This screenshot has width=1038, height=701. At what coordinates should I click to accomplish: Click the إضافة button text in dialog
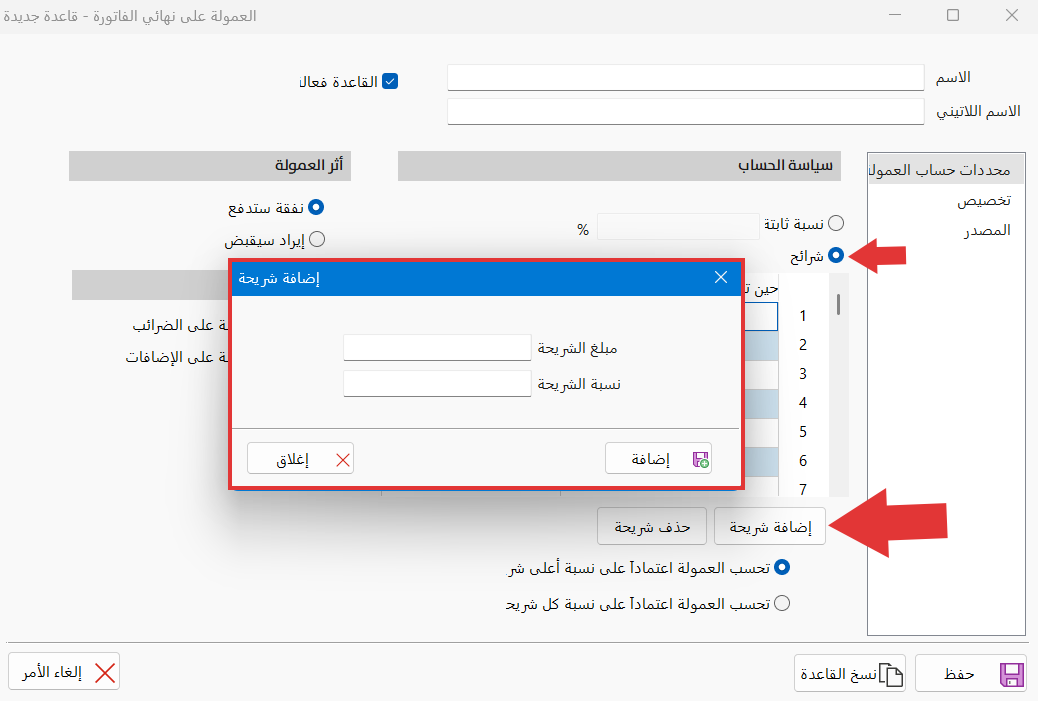651,459
